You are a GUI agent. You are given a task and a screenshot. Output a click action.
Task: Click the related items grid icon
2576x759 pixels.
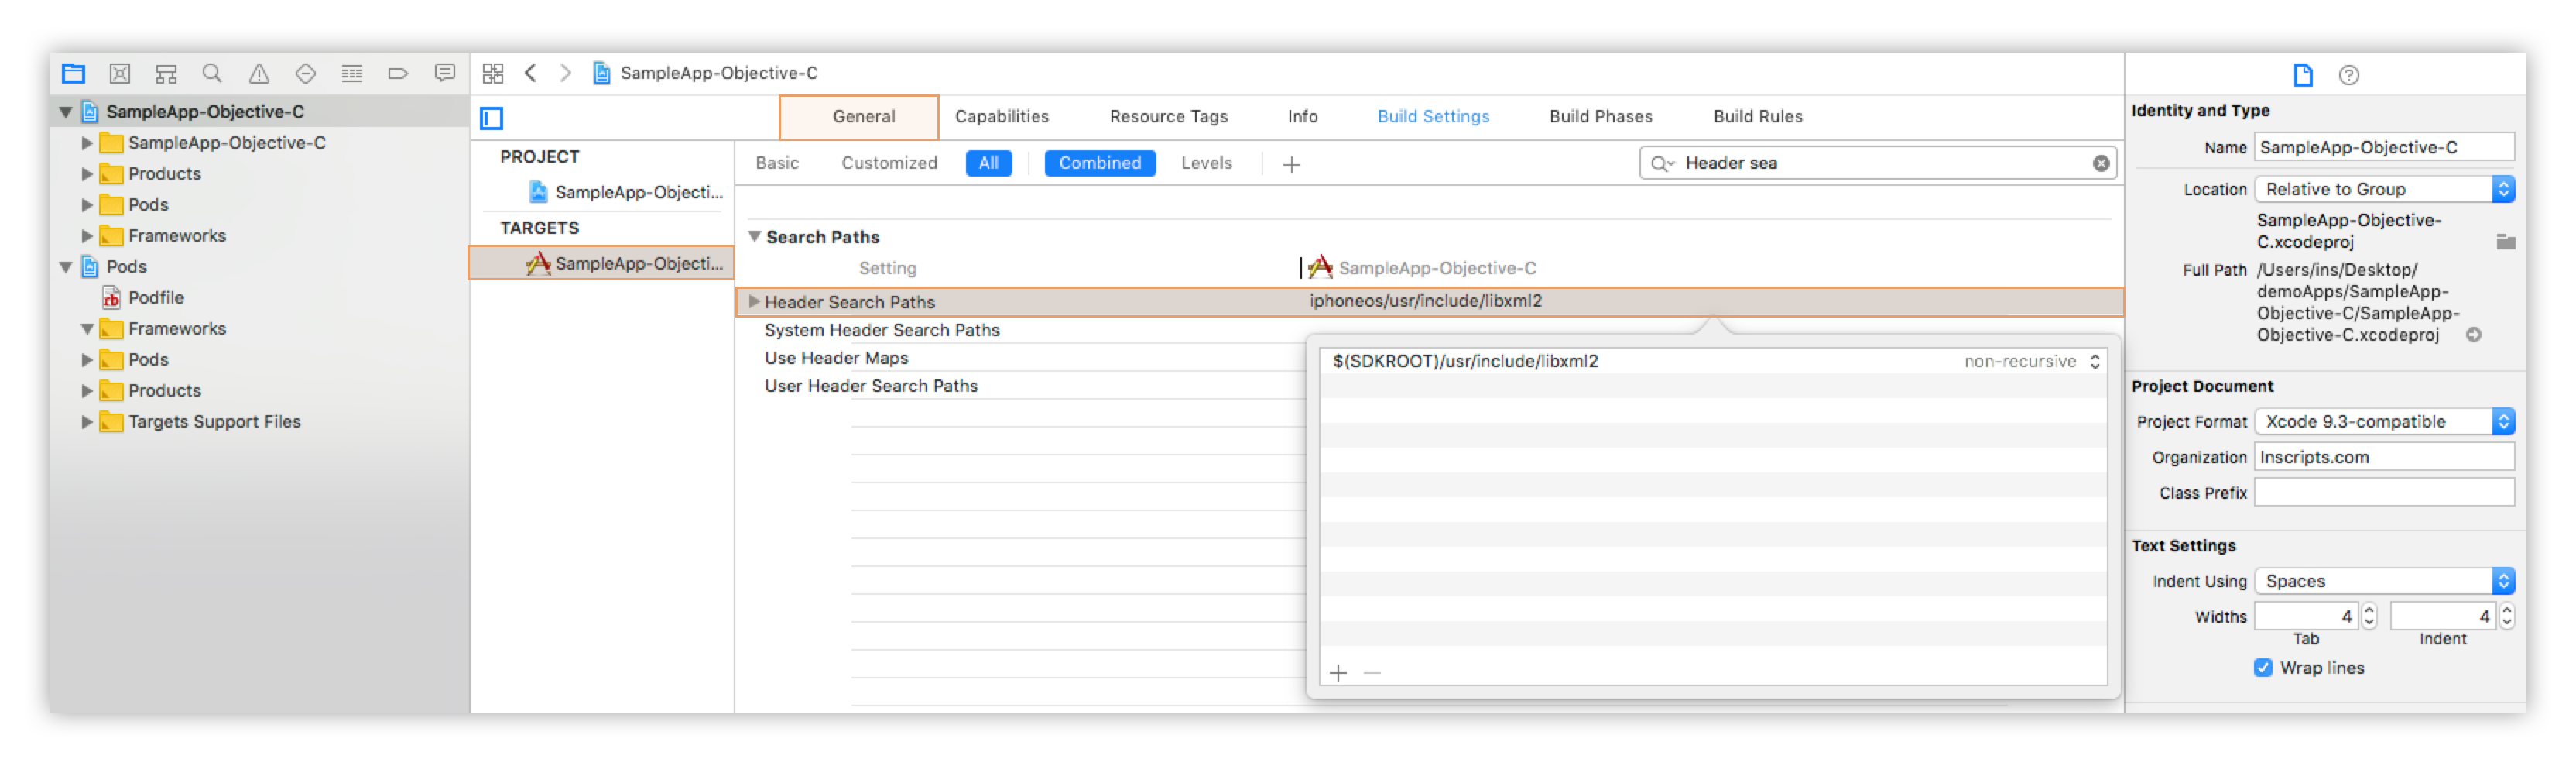pyautogui.click(x=493, y=73)
